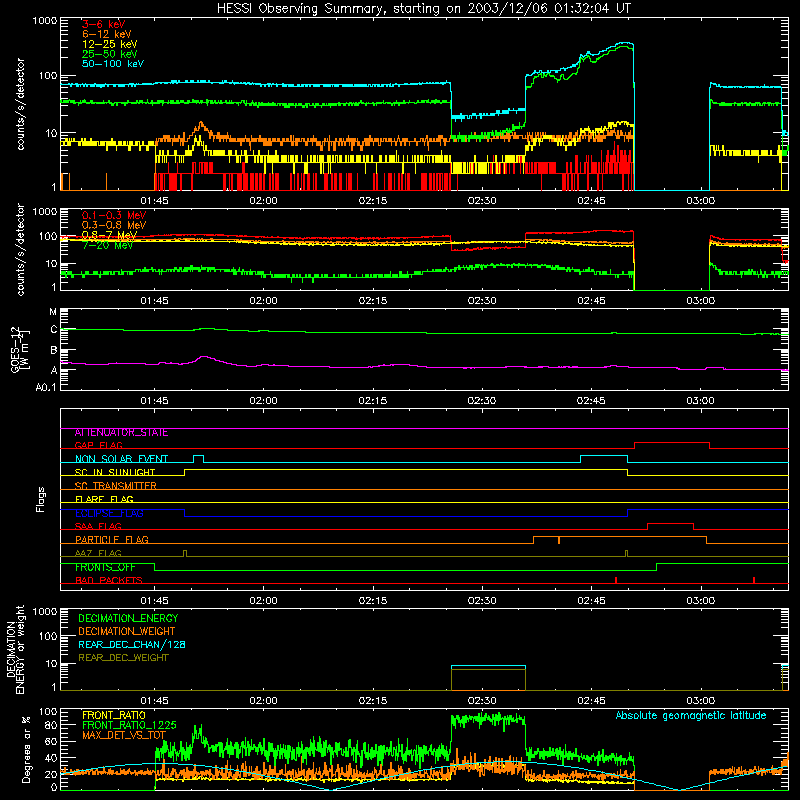Click the DECIMATION ENERGY or weight axis label
This screenshot has height=800, width=800.
tap(15, 649)
